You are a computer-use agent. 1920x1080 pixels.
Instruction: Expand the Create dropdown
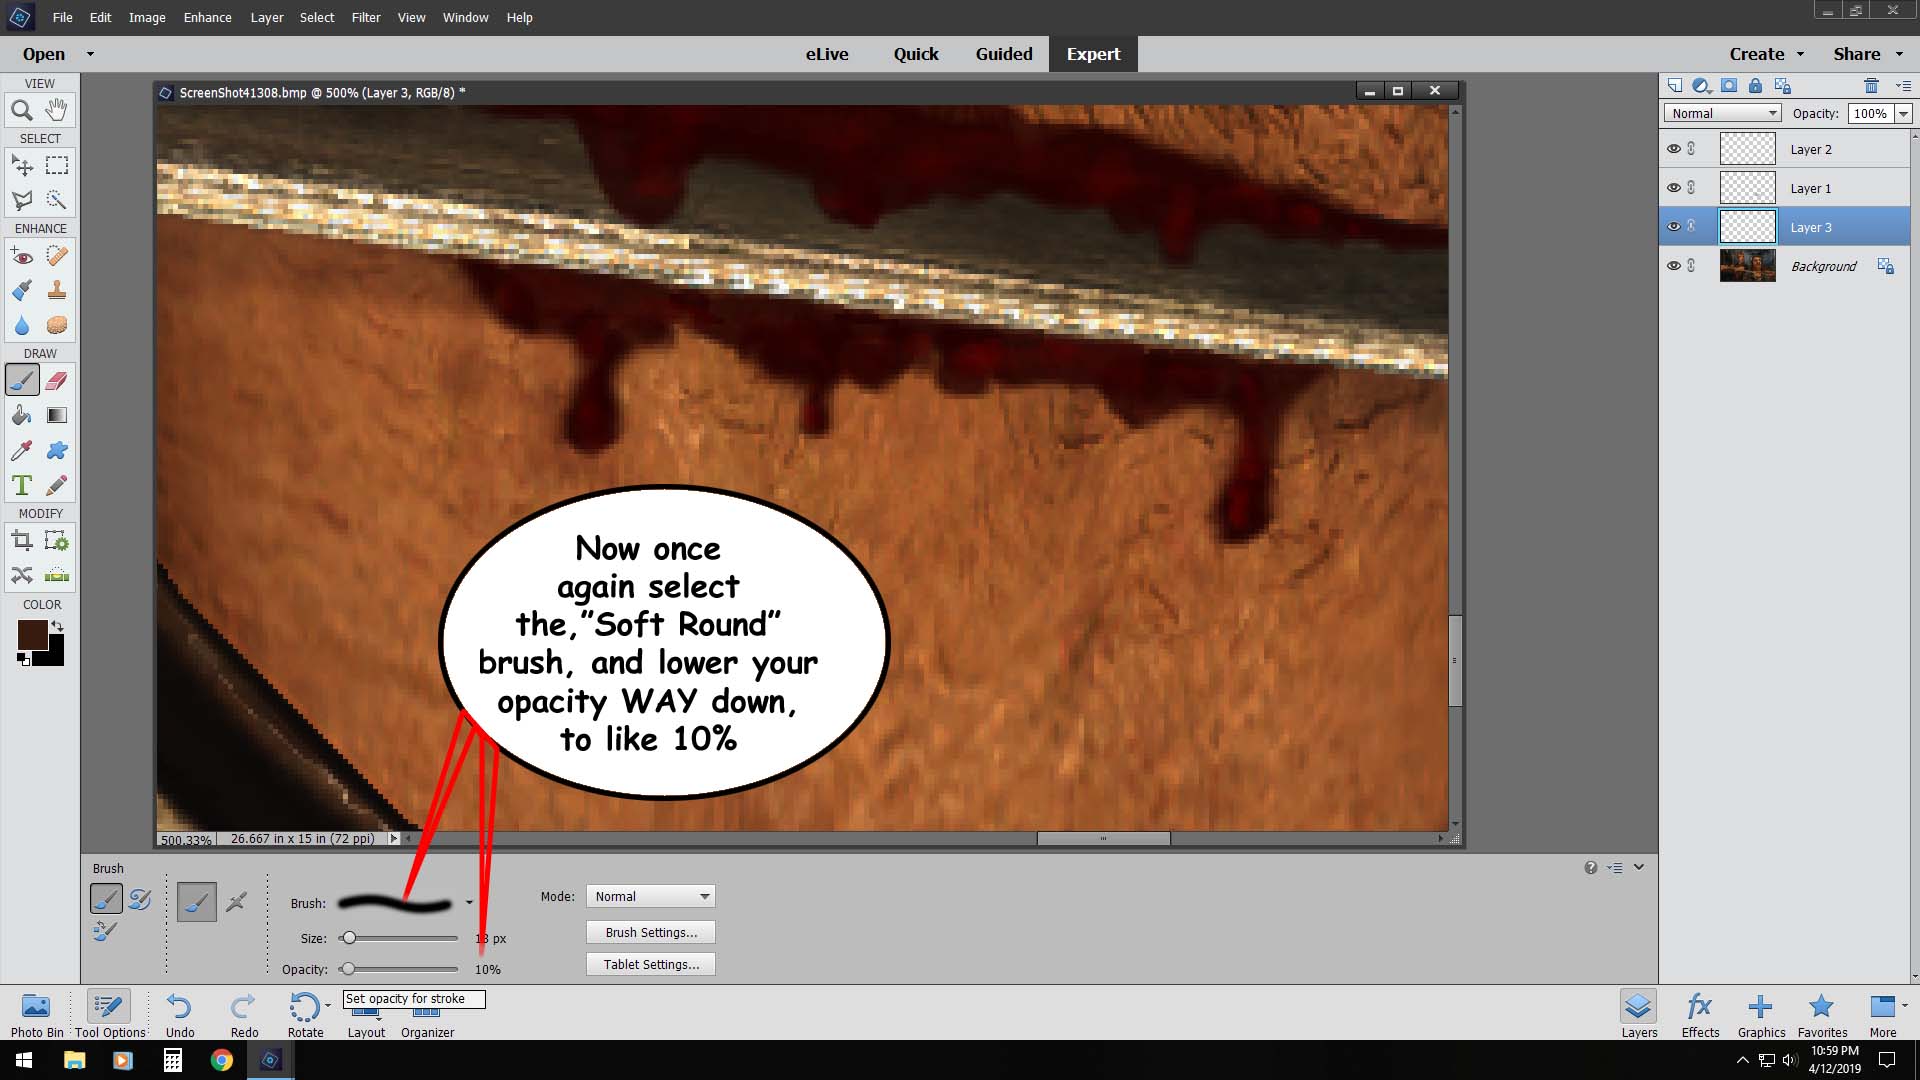click(x=1800, y=54)
